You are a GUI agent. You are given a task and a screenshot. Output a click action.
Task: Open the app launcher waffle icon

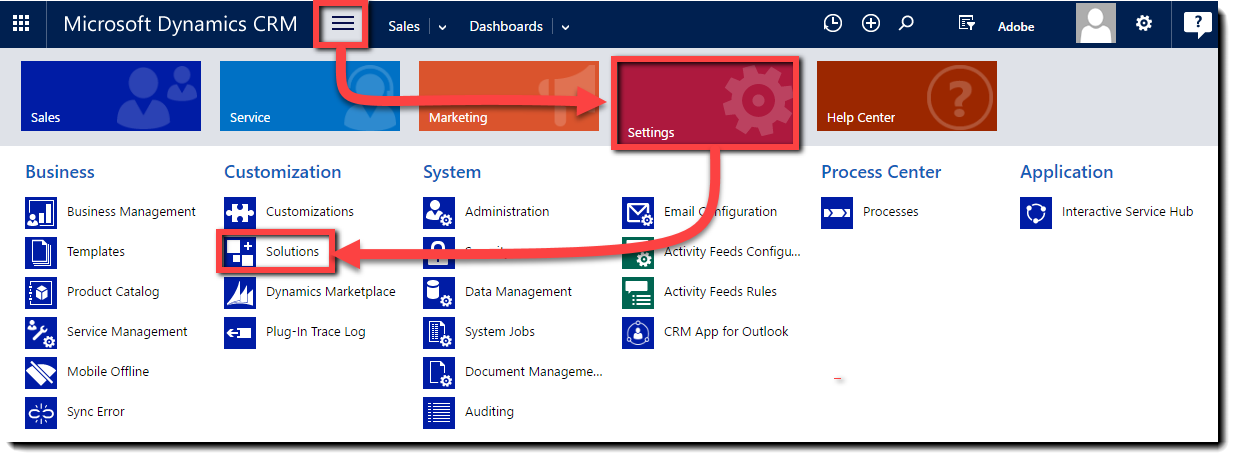(x=21, y=24)
